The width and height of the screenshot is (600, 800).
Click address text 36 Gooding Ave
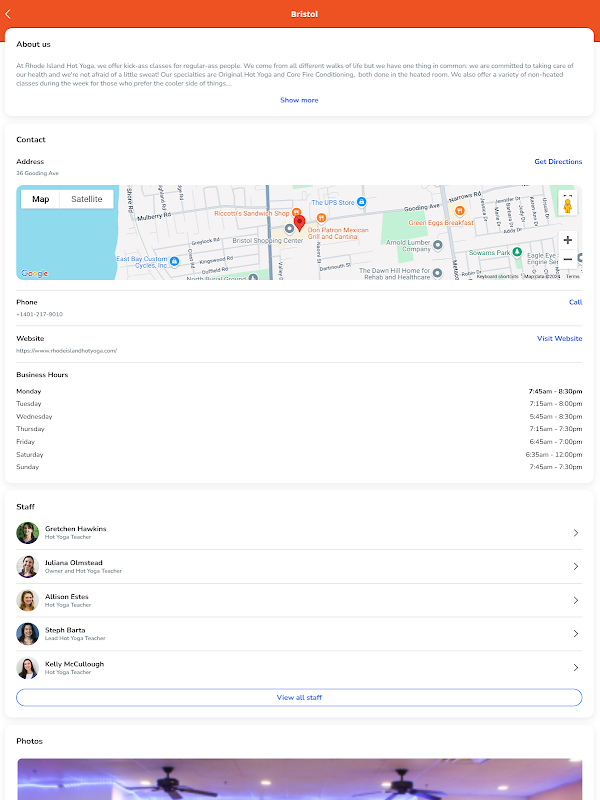click(37, 173)
